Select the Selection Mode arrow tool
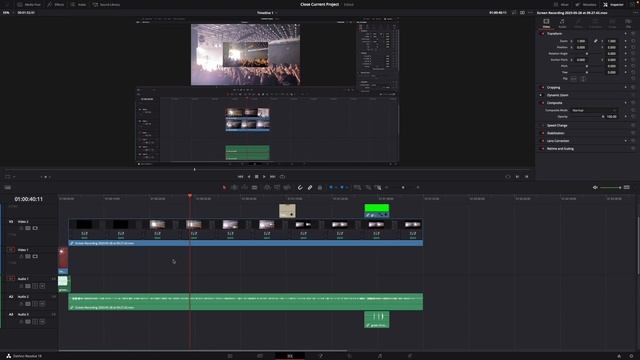Image resolution: width=640 pixels, height=360 pixels. click(x=224, y=187)
